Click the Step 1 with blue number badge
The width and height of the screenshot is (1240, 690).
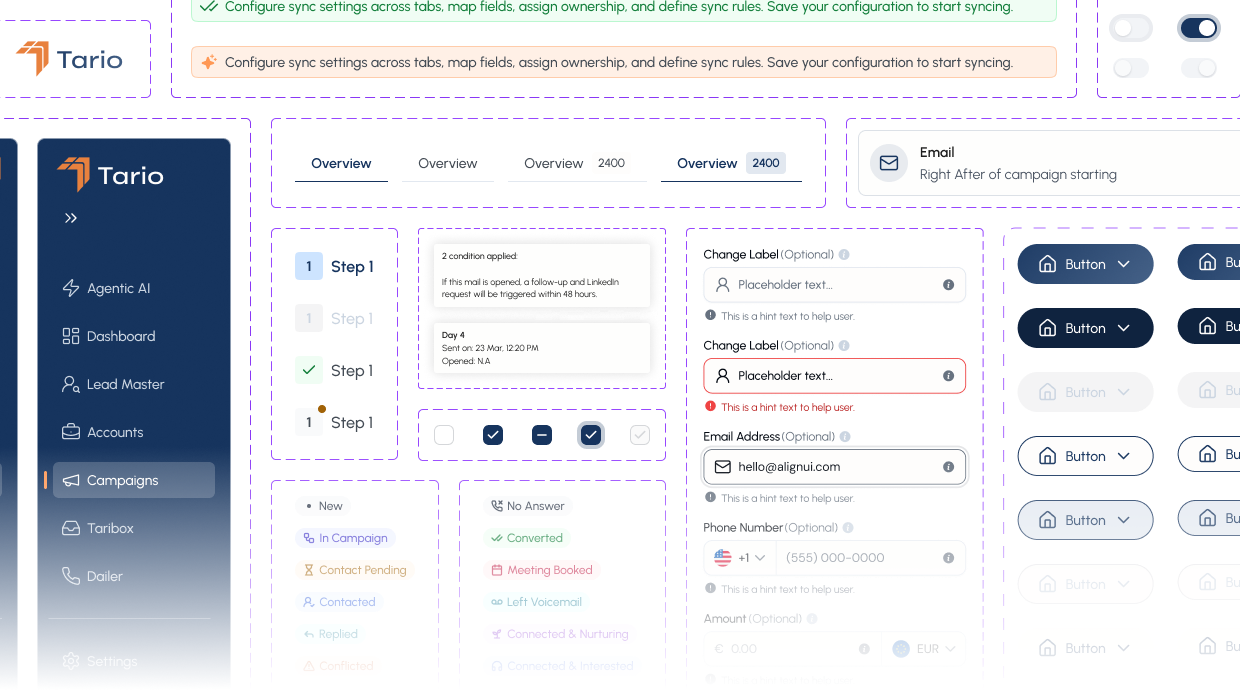pos(334,266)
